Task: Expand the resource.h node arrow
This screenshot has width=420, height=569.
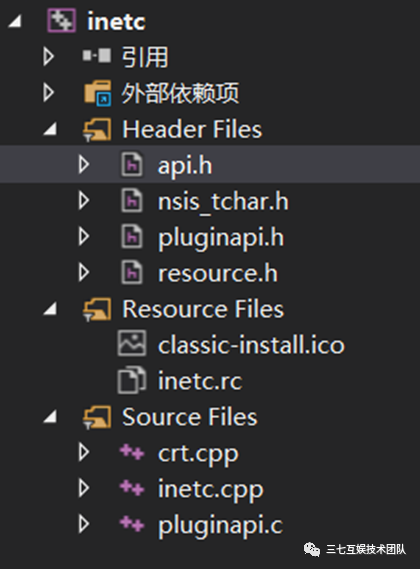Action: click(x=84, y=272)
